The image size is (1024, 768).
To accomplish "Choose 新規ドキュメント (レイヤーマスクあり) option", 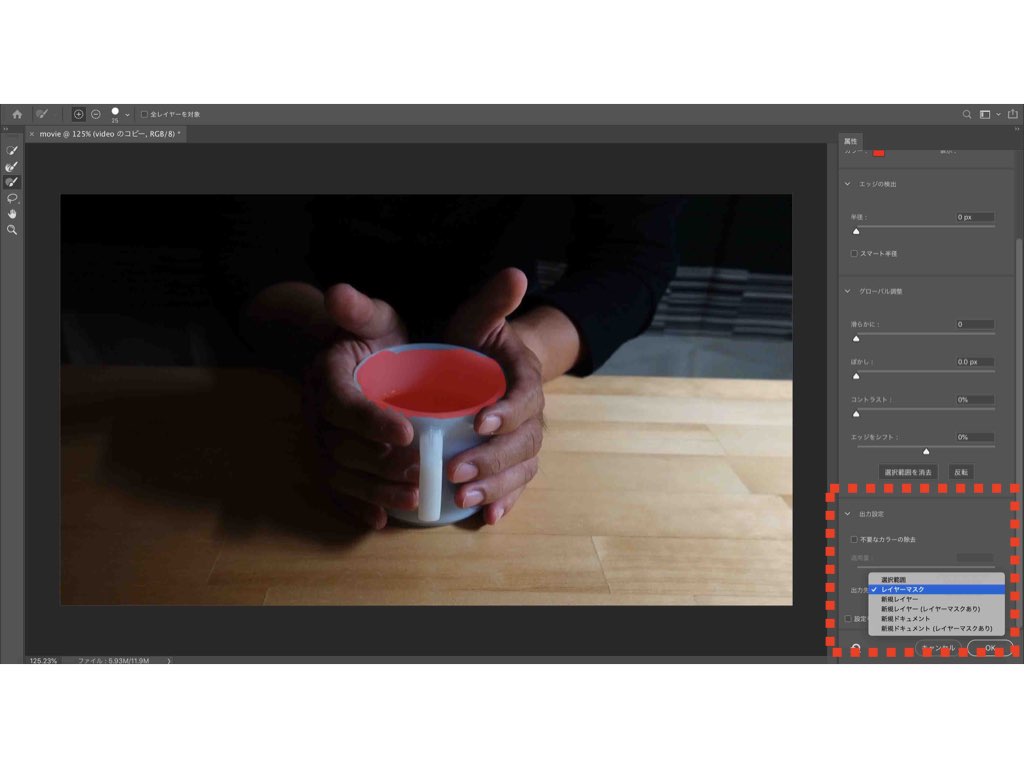I will (x=936, y=628).
